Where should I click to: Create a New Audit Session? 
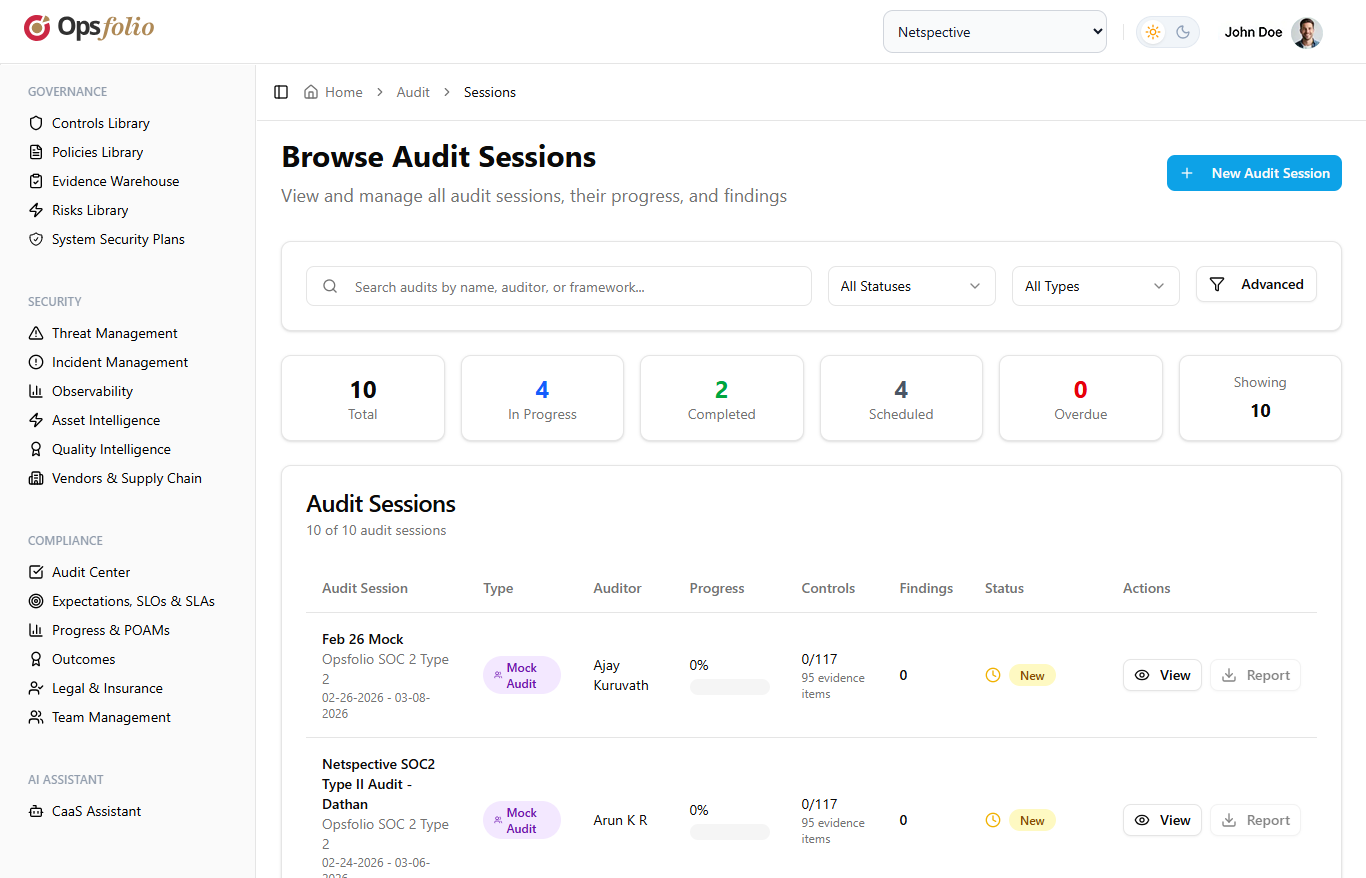click(x=1254, y=173)
